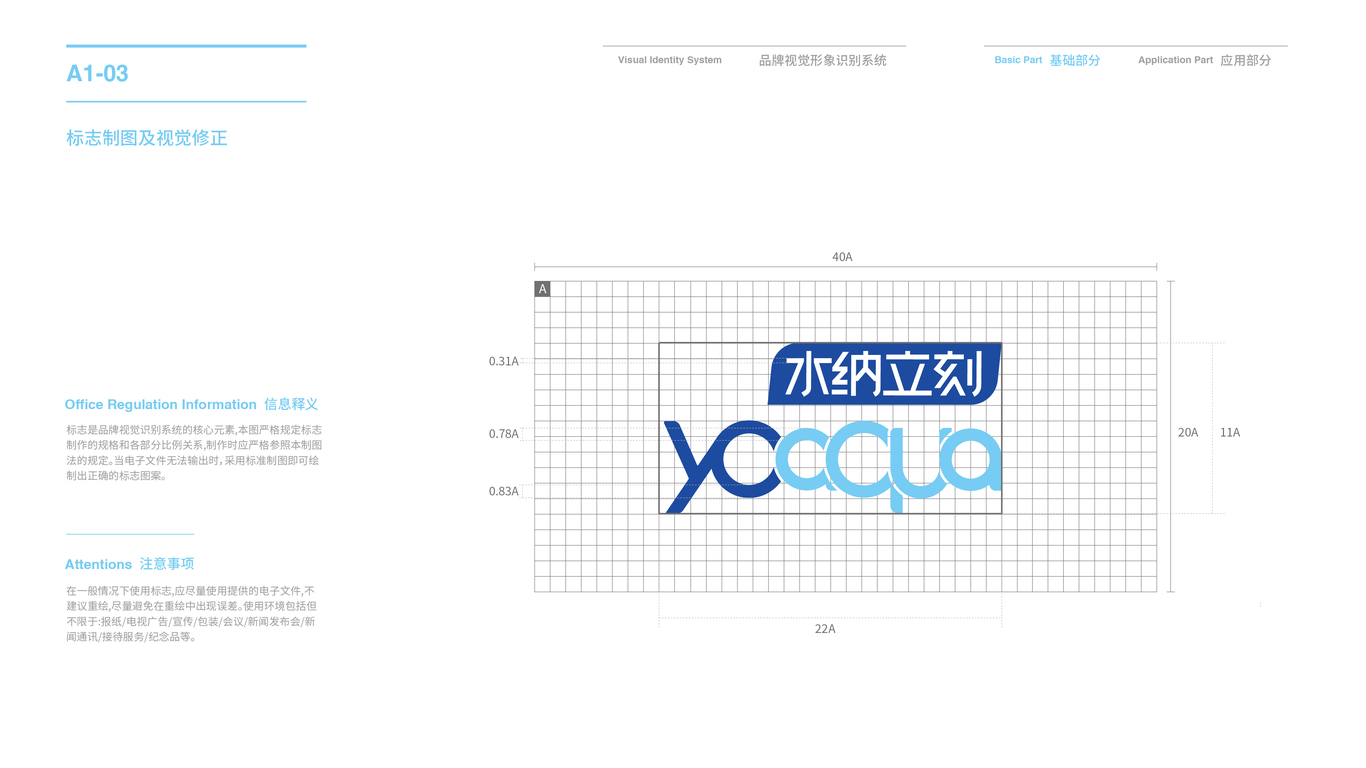1366x768 pixels.
Task: Click the '信息释义' heading
Action: pos(291,404)
